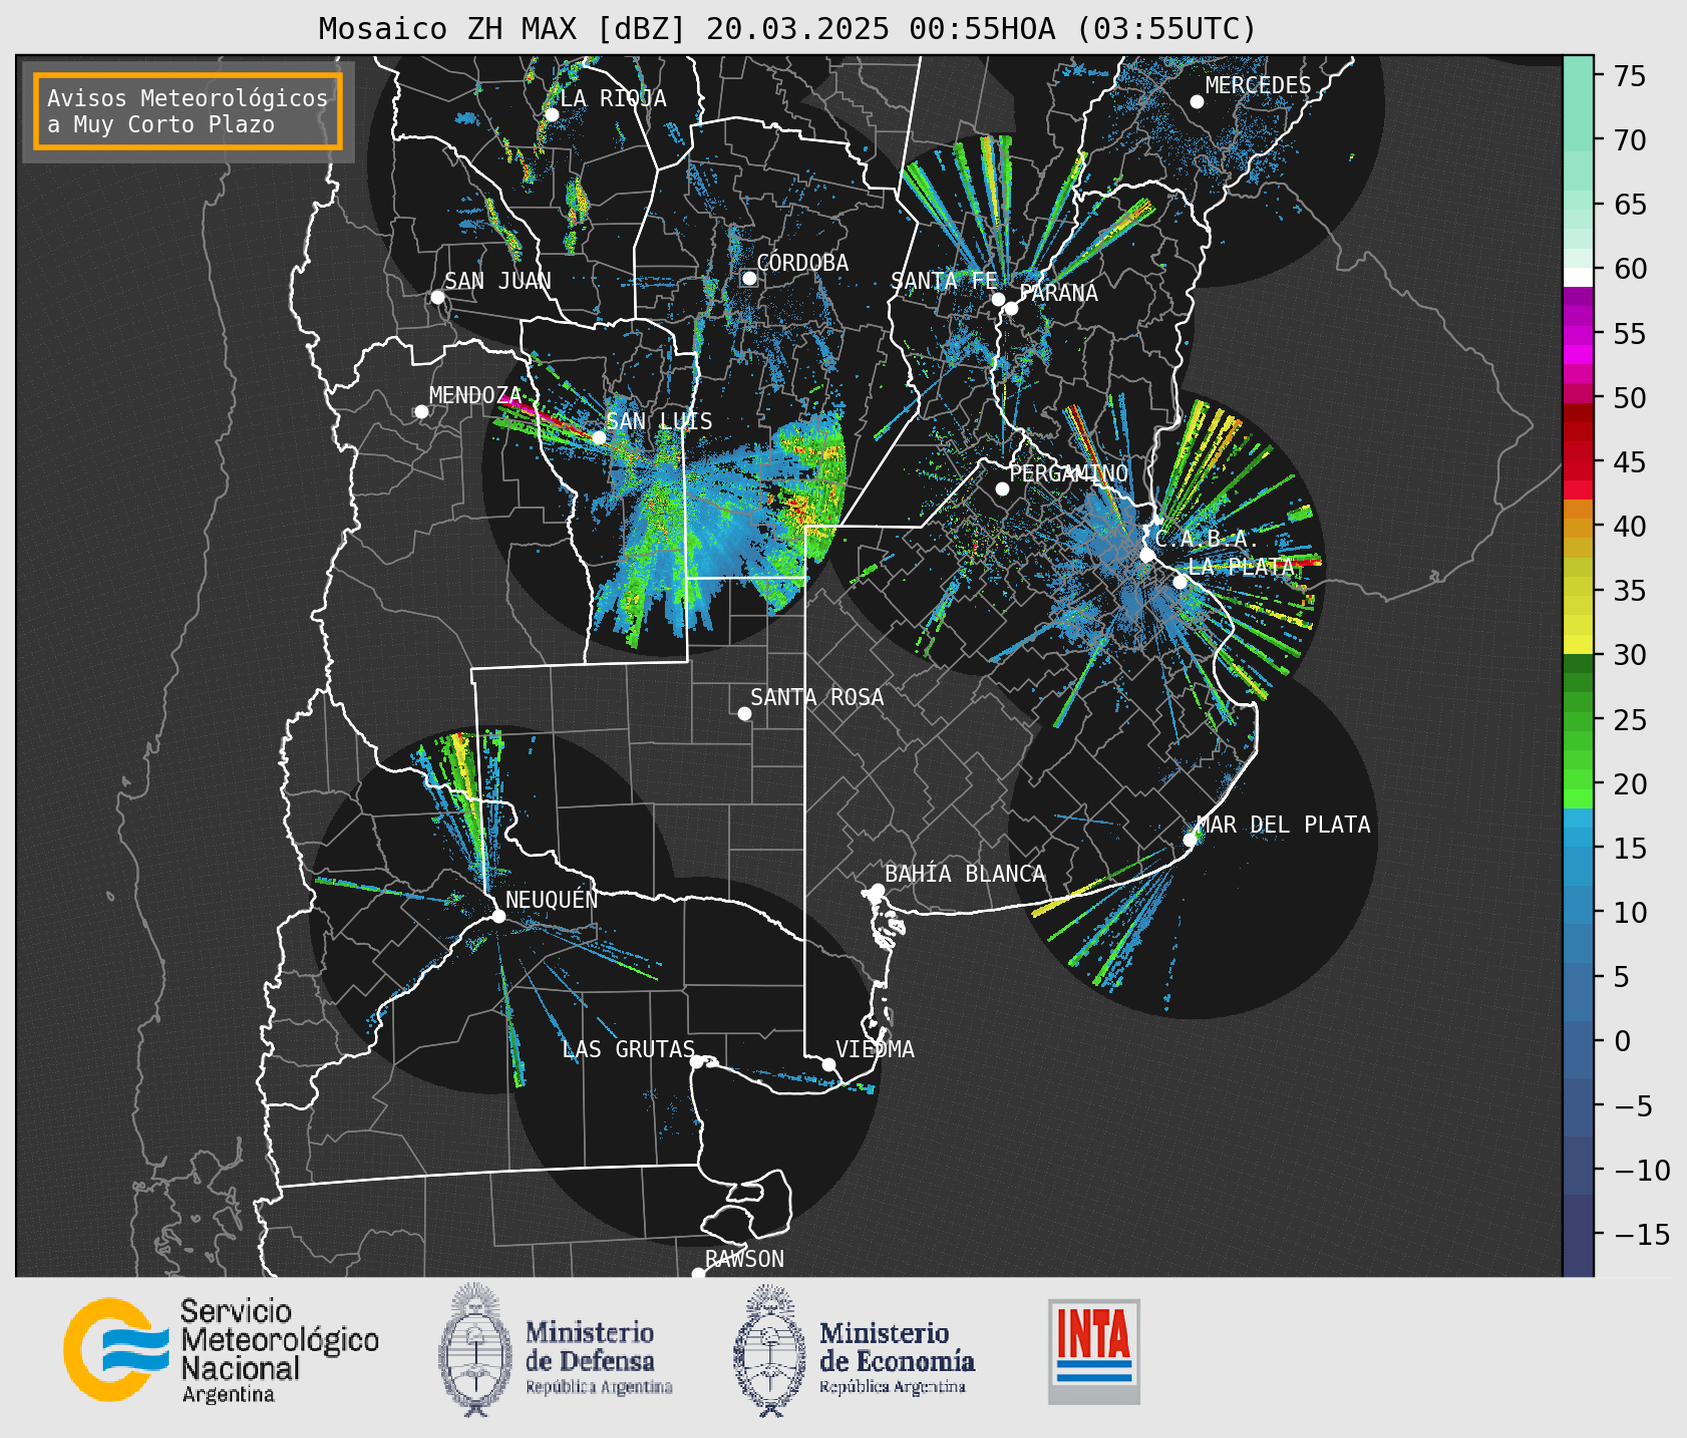The height and width of the screenshot is (1438, 1687).
Task: Select the VIEDMA city marker
Action: (x=828, y=1064)
